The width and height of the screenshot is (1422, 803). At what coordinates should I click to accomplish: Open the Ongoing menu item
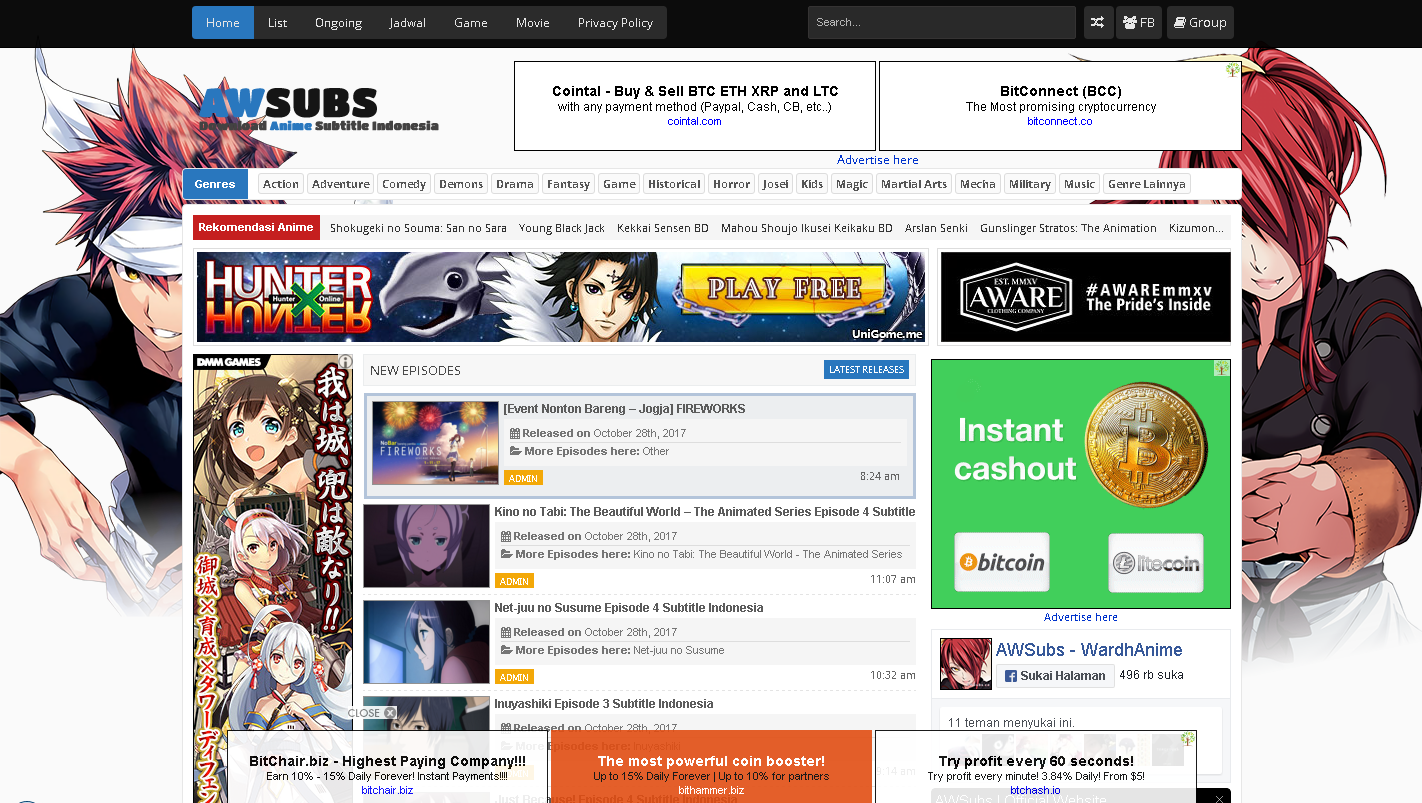tap(338, 22)
